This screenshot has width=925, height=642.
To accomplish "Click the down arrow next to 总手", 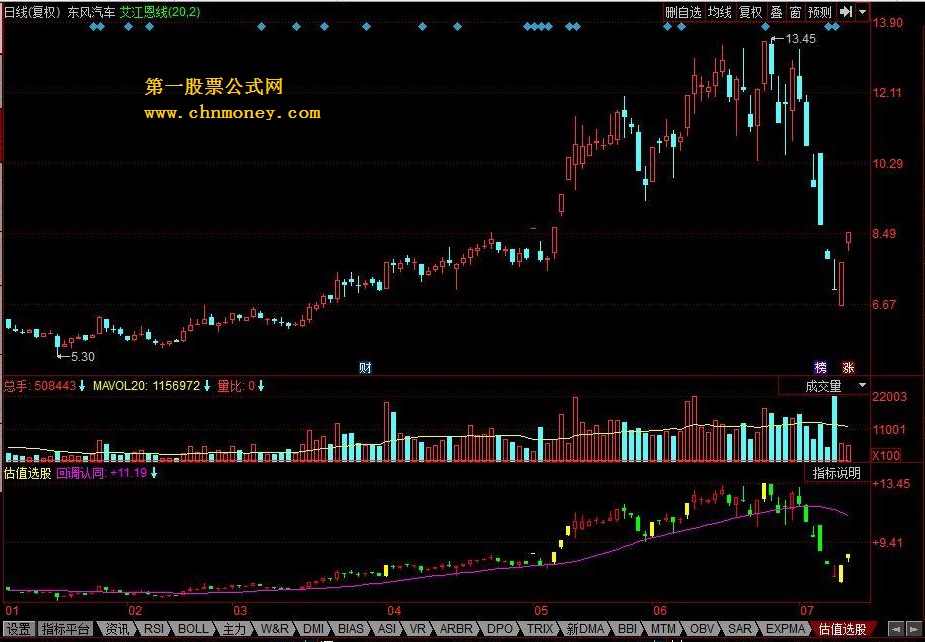I will point(82,386).
